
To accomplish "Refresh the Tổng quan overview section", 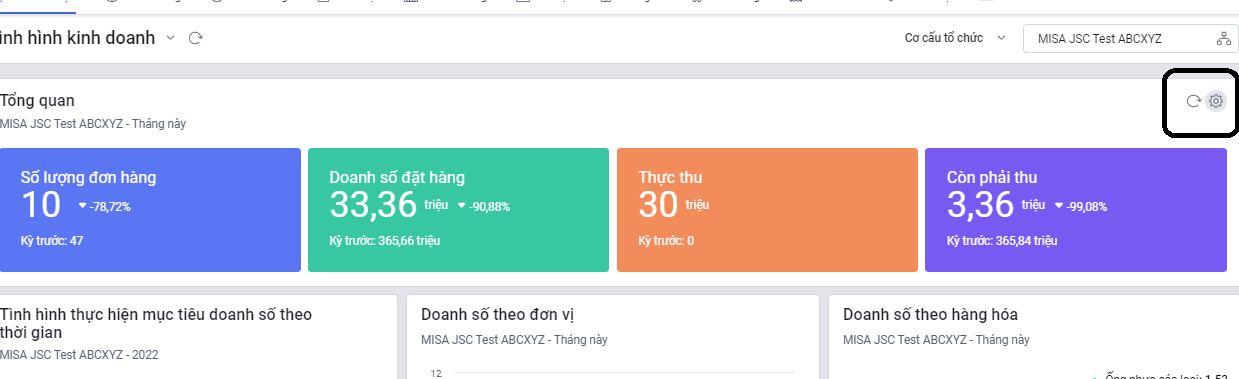I will click(x=1193, y=101).
